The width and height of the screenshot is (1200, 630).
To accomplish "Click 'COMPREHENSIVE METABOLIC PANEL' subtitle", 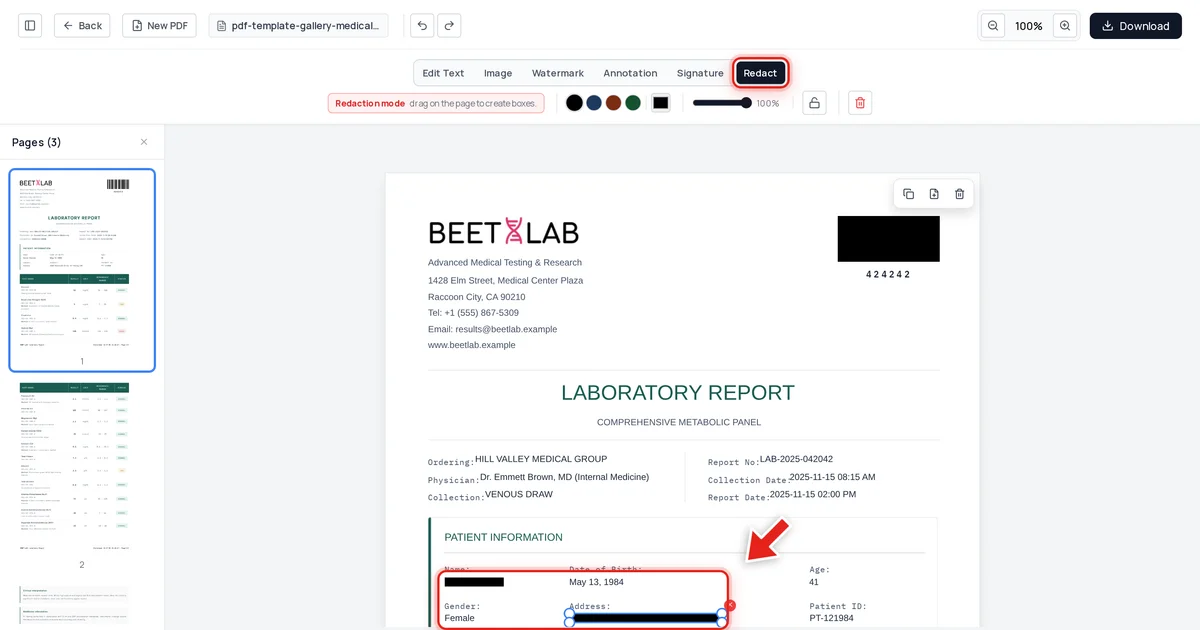I will point(679,422).
